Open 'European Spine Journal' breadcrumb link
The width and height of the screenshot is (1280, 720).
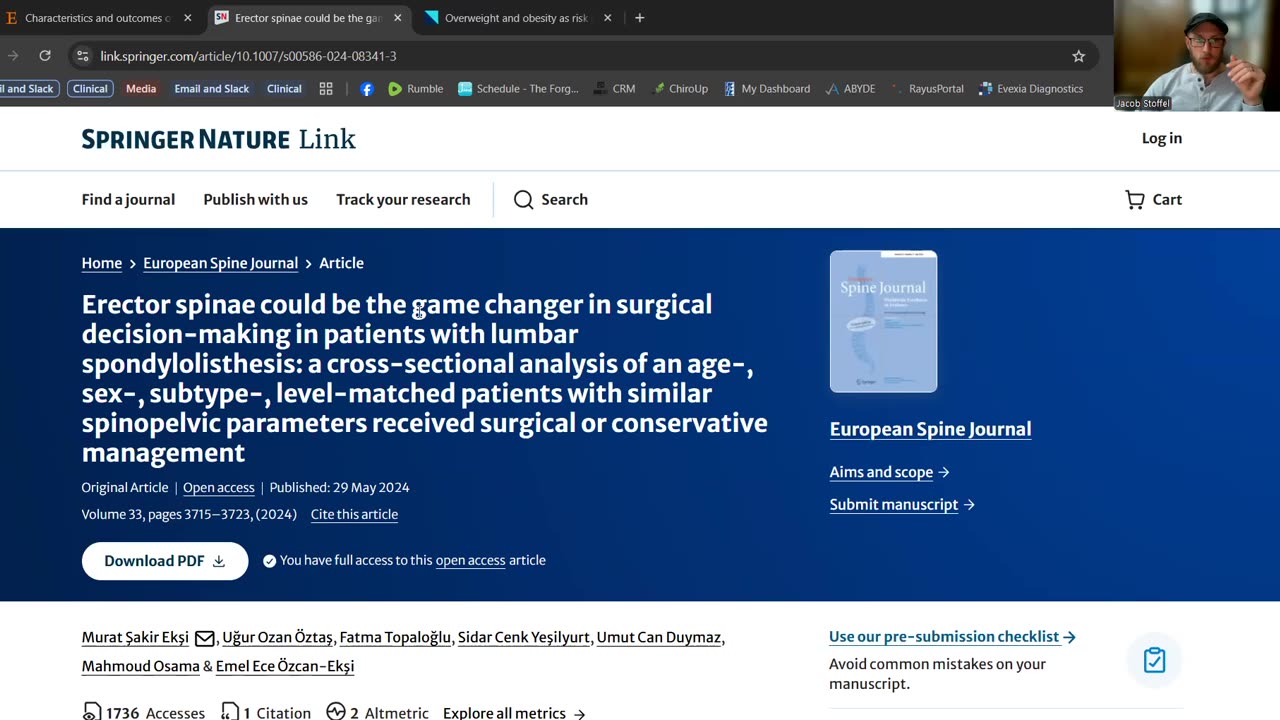point(220,263)
